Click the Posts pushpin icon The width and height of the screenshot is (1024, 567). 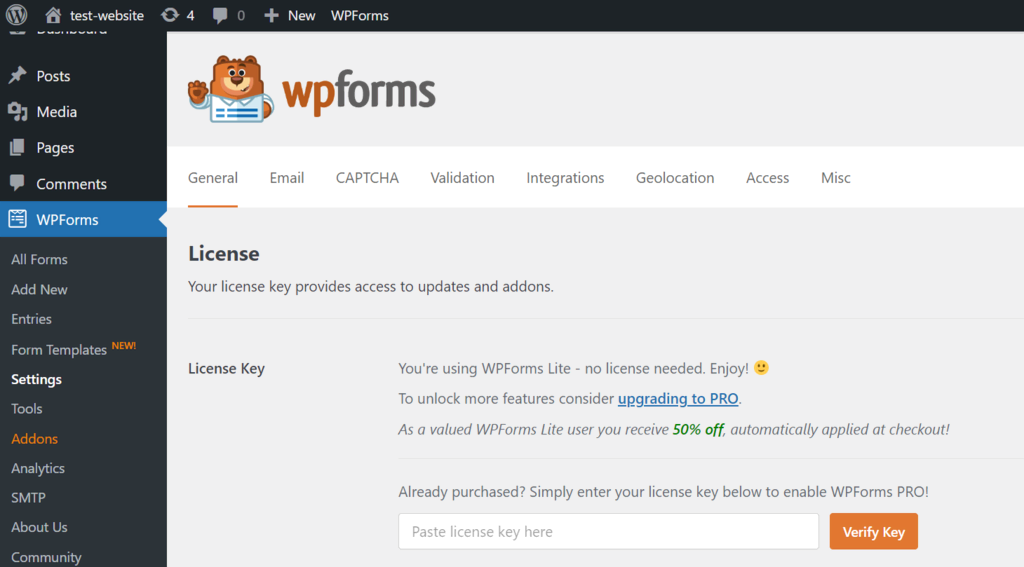17,76
